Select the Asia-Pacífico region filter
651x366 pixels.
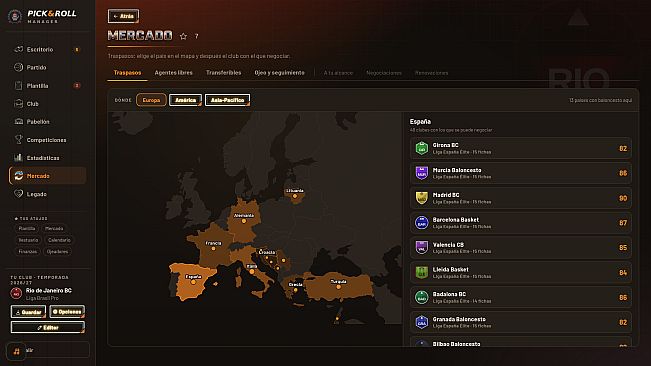[x=228, y=100]
